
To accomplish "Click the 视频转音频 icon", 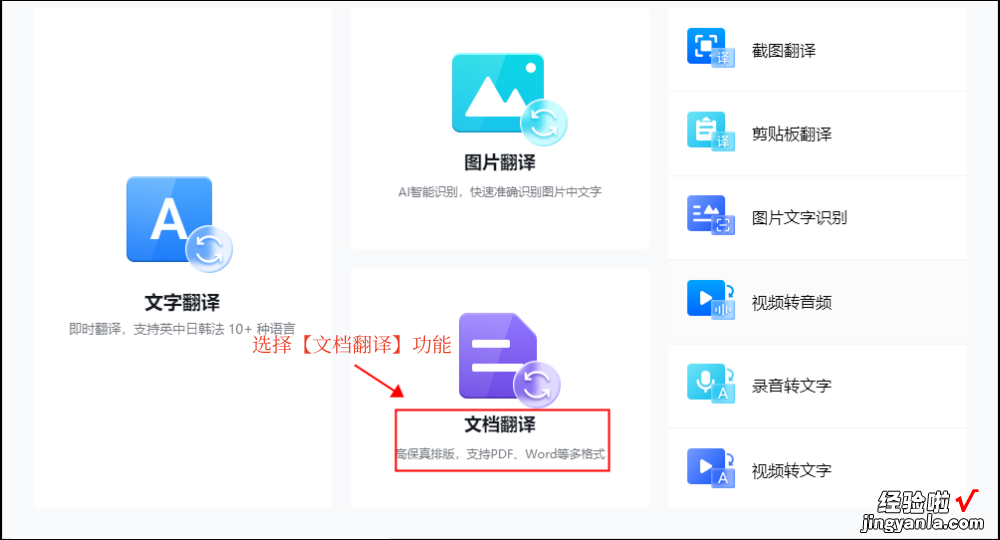I will tap(710, 299).
